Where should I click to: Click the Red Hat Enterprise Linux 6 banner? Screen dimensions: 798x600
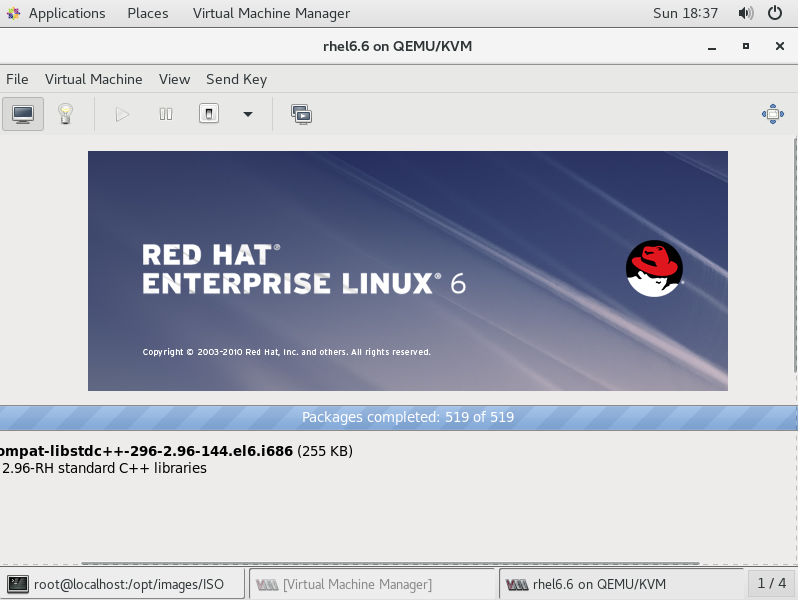[x=408, y=271]
